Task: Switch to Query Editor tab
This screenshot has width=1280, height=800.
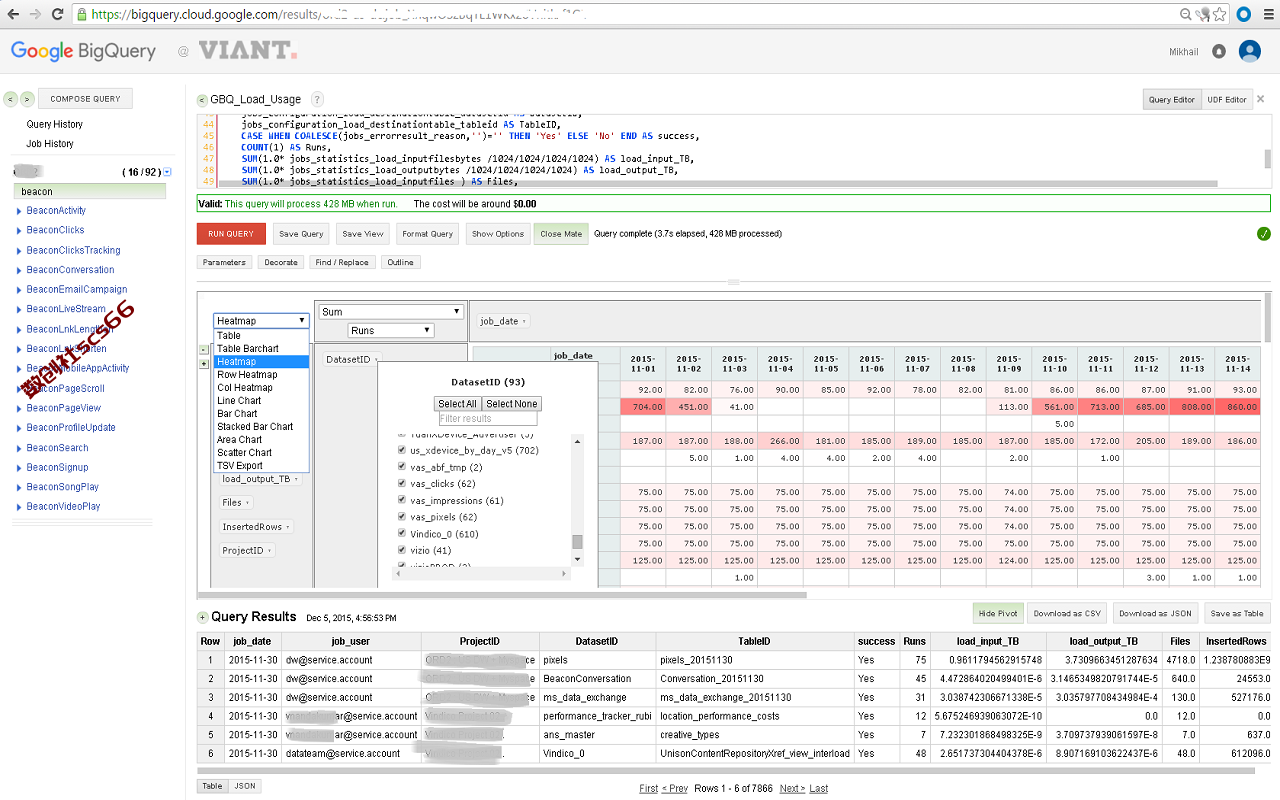Action: point(1172,100)
